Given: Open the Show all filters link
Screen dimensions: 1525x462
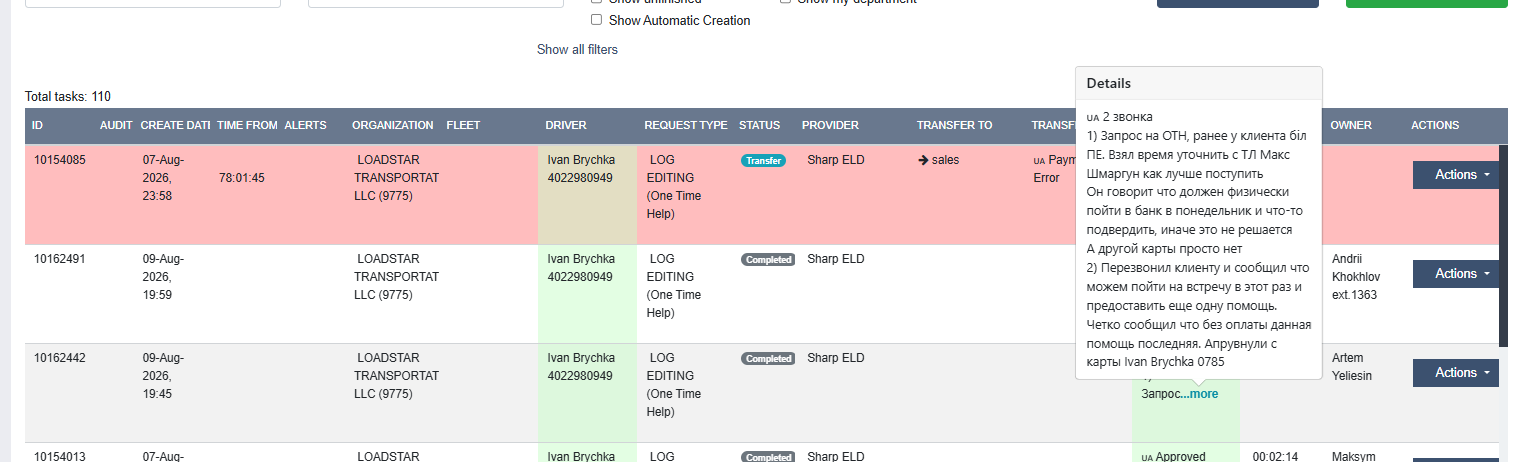Looking at the screenshot, I should pos(577,50).
